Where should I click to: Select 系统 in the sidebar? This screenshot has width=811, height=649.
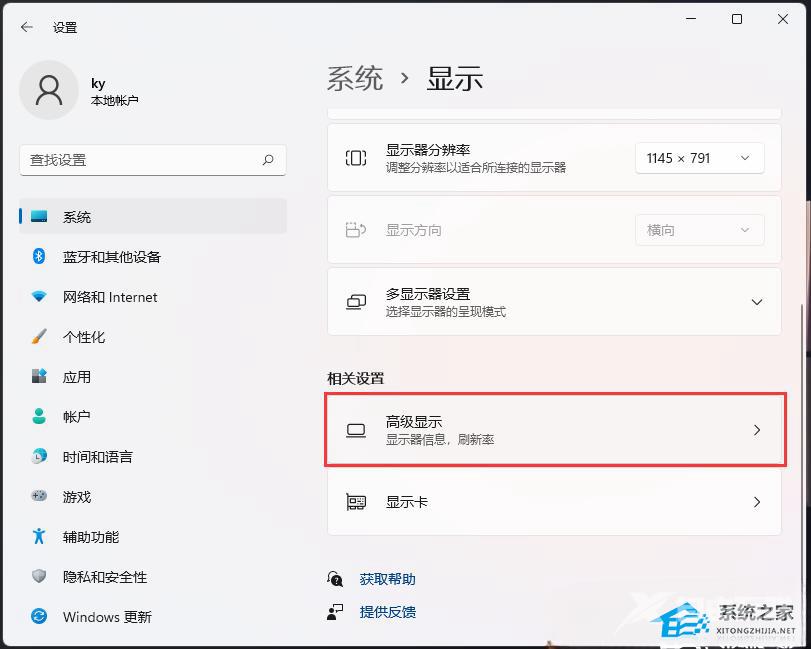(x=153, y=216)
